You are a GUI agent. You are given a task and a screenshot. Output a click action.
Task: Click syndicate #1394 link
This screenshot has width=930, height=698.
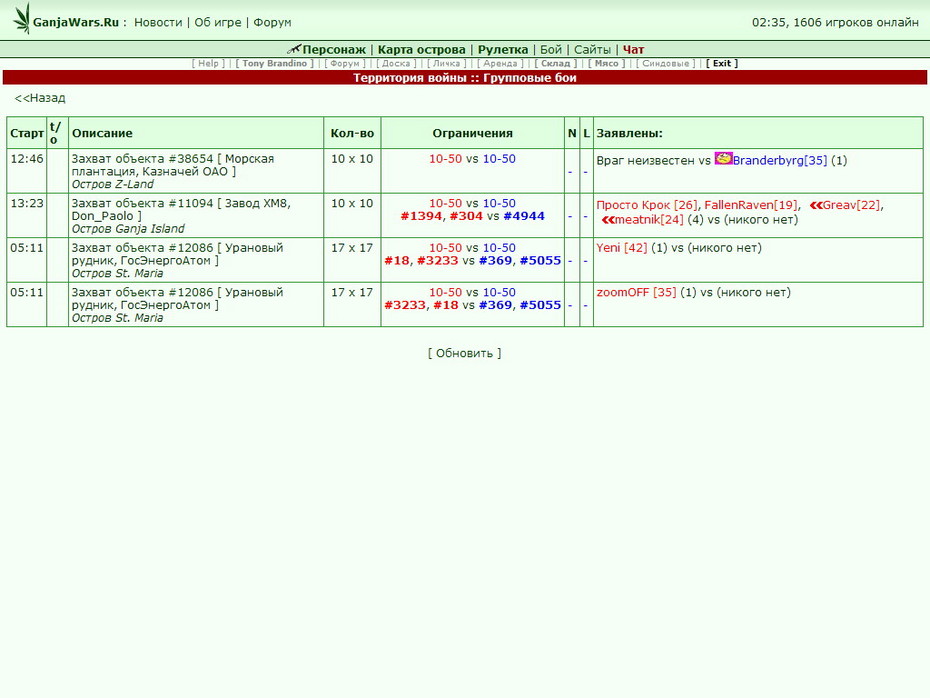click(x=421, y=216)
